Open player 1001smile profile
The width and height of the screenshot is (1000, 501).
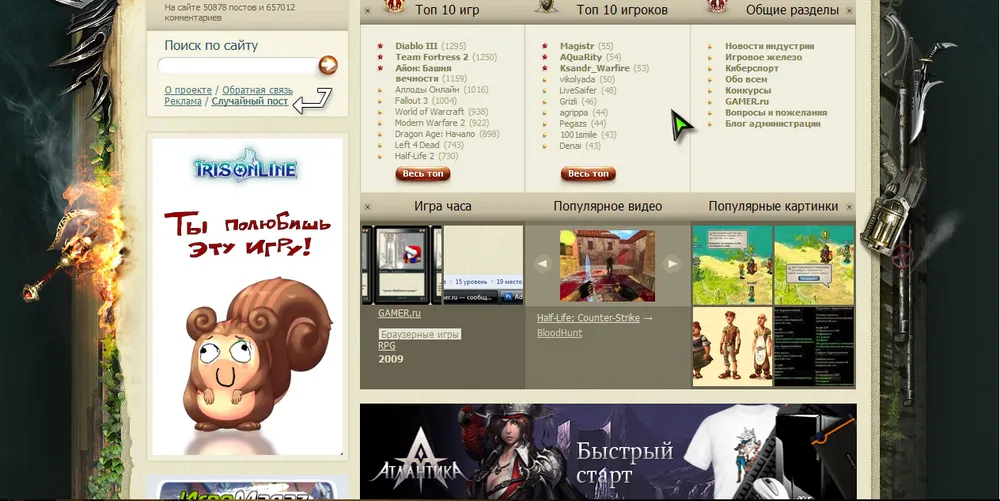578,134
